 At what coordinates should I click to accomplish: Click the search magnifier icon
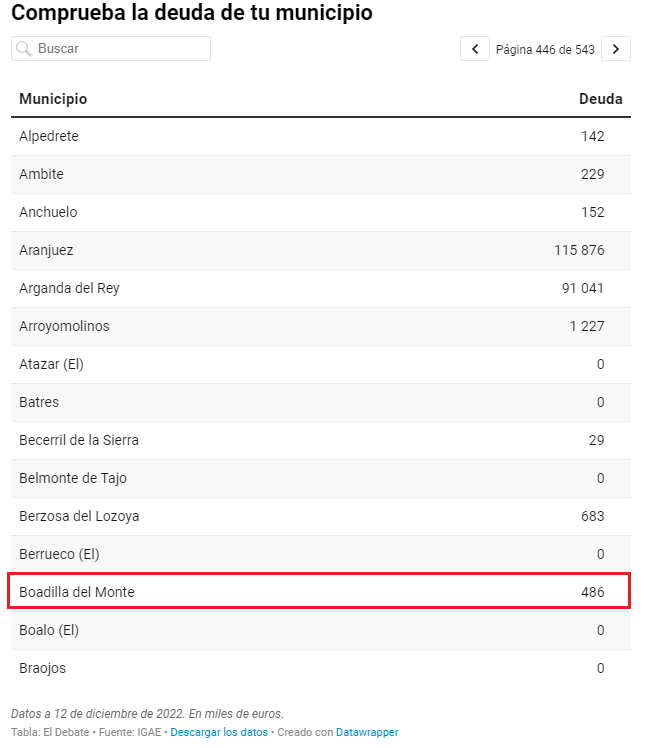23,49
